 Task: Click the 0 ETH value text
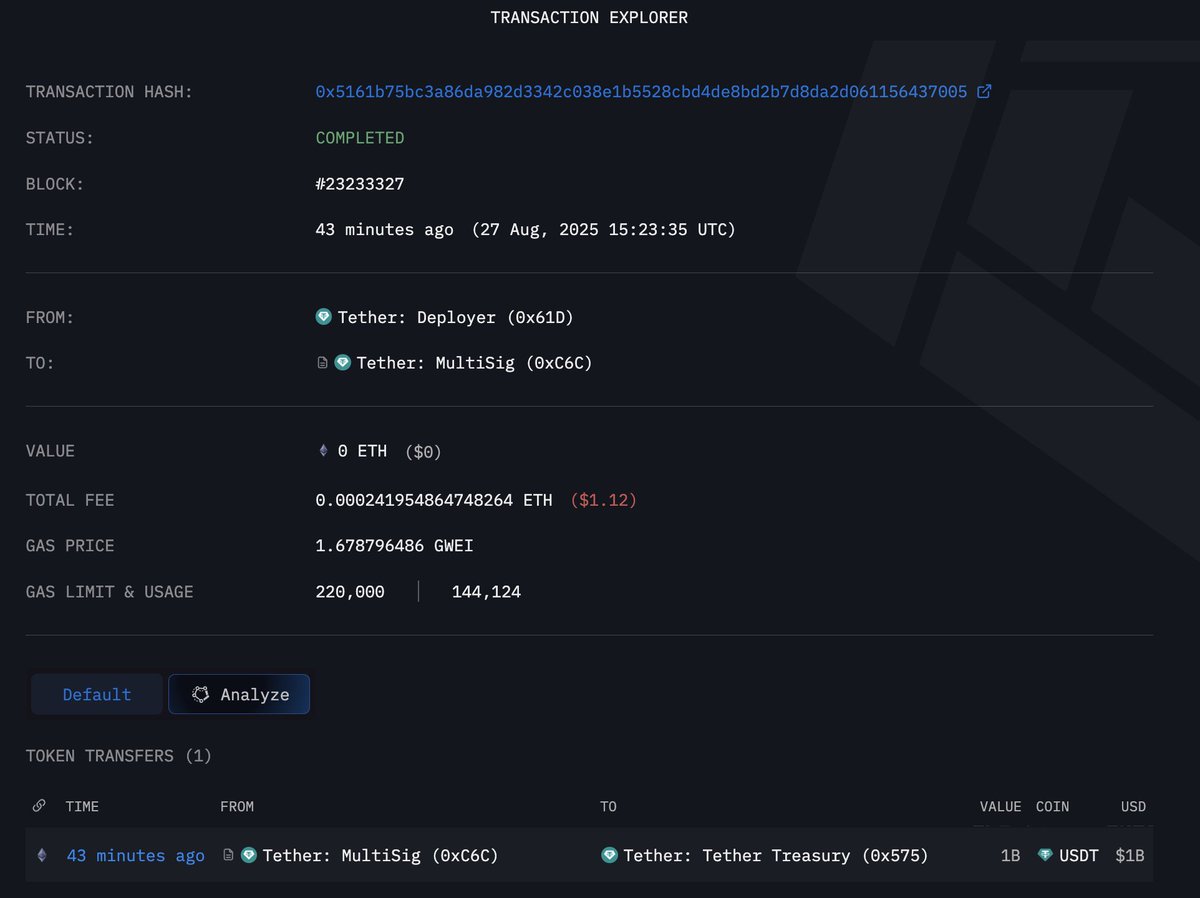tap(362, 452)
